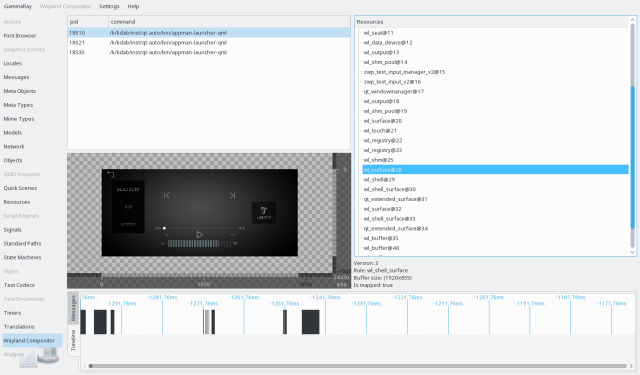Click the volume bar in the media preview
Viewport: 640px width, 375px height.
tap(199, 244)
